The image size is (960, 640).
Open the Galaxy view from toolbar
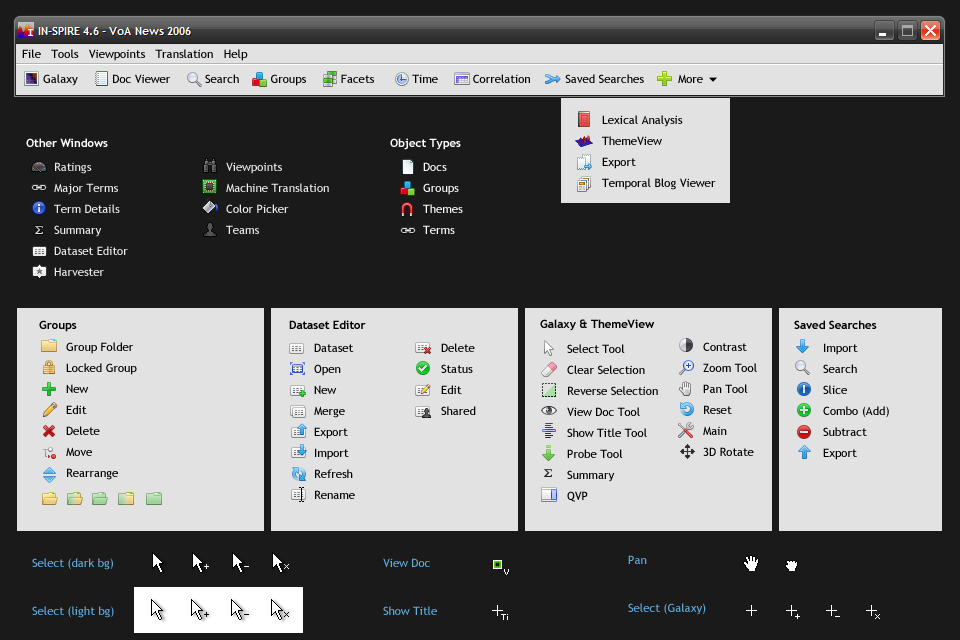[51, 79]
